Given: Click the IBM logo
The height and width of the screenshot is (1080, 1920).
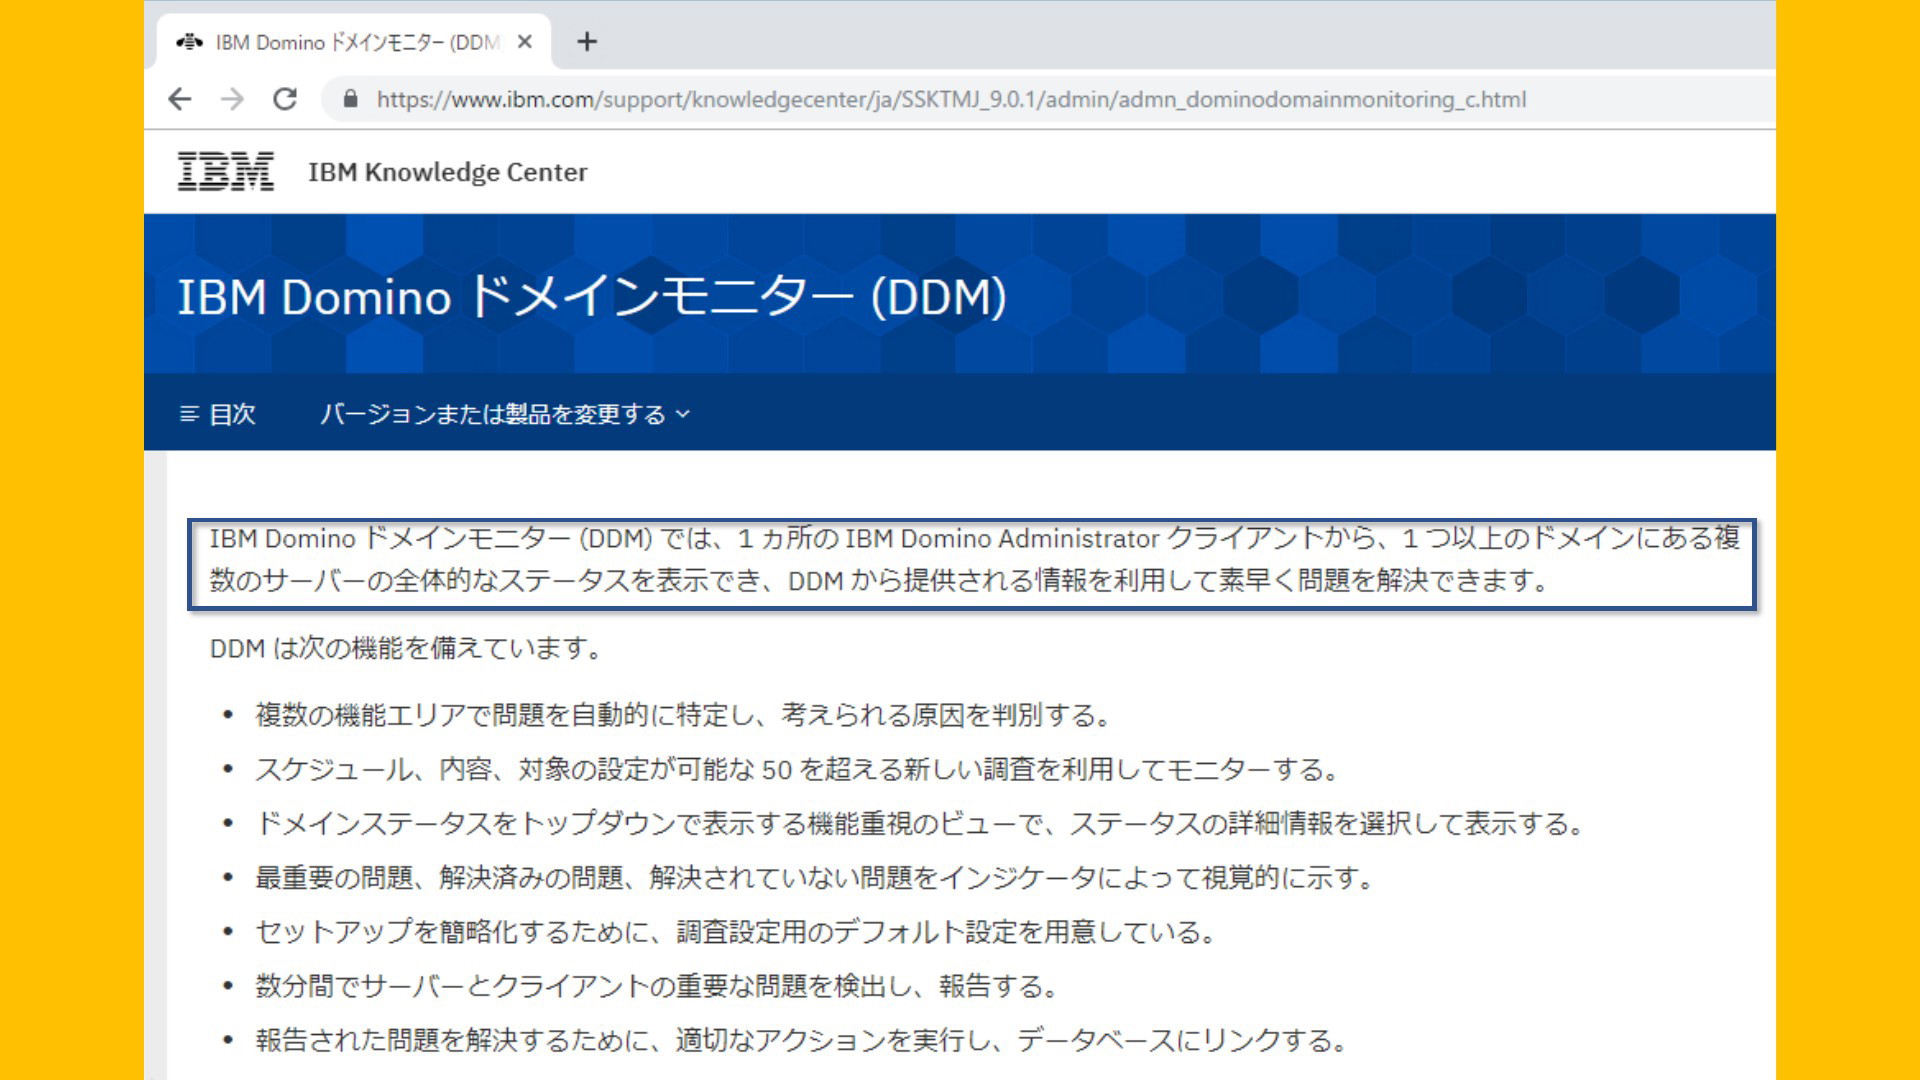Looking at the screenshot, I should 226,171.
